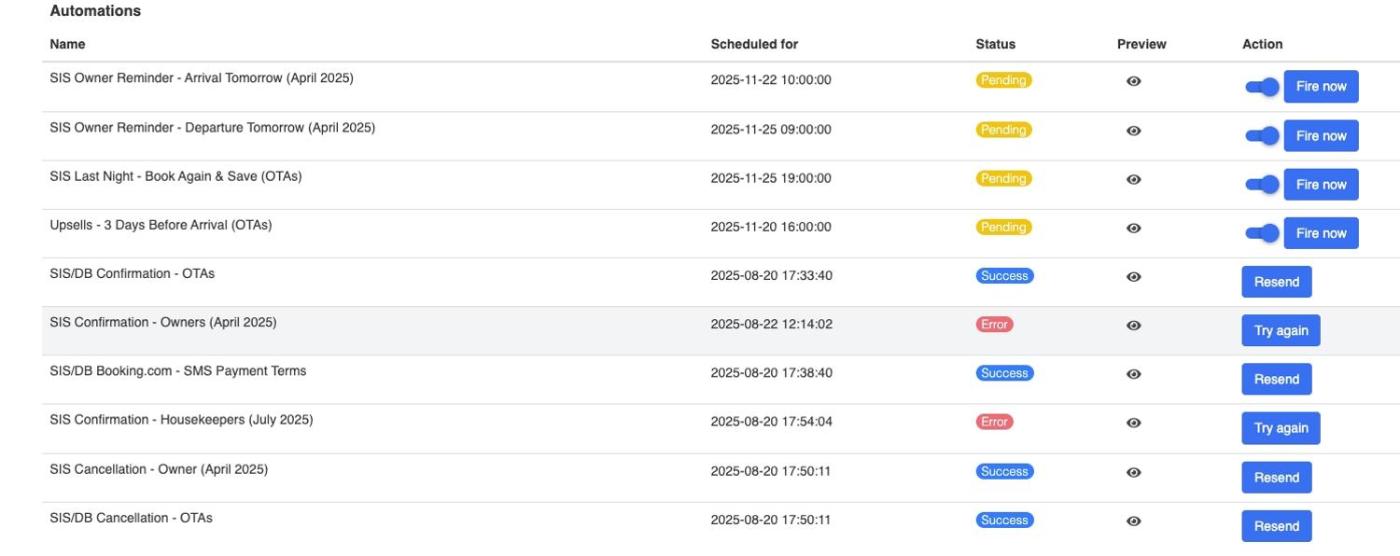The image size is (1400, 556).
Task: Open preview for SIS/DB Cancellation OTAs
Action: click(x=1133, y=521)
